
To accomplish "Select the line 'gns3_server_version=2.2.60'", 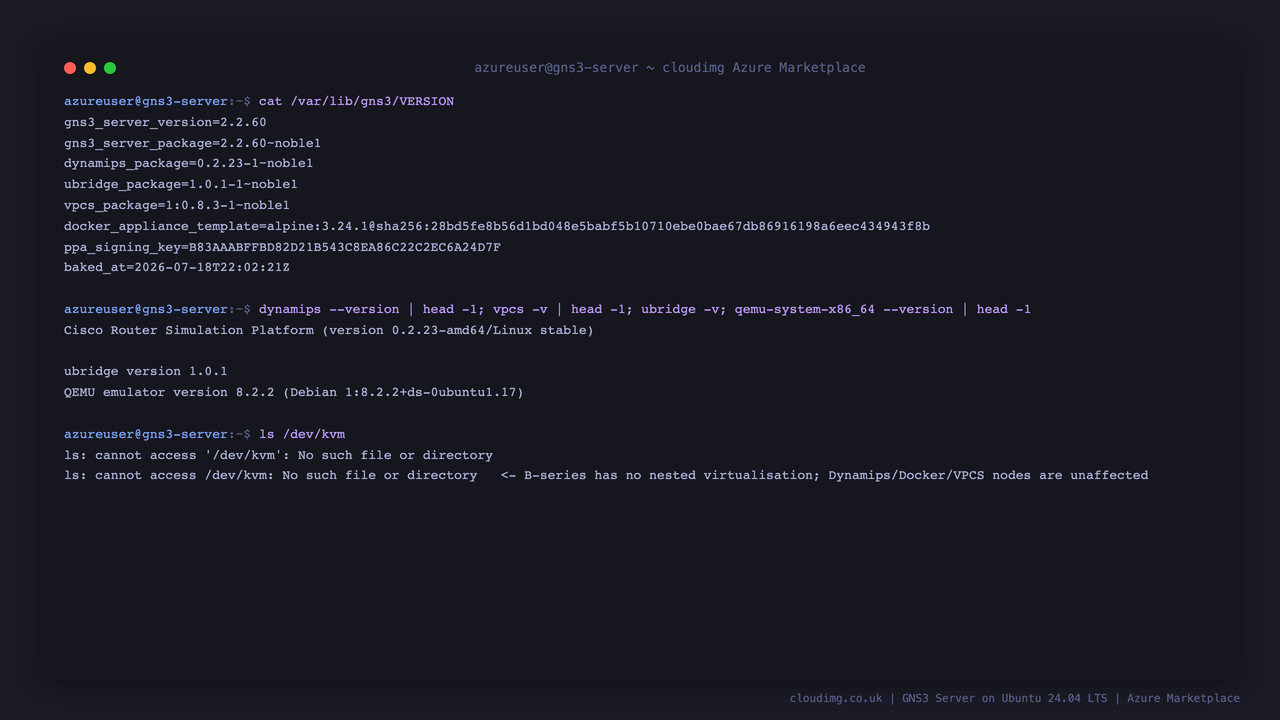I will coord(165,122).
